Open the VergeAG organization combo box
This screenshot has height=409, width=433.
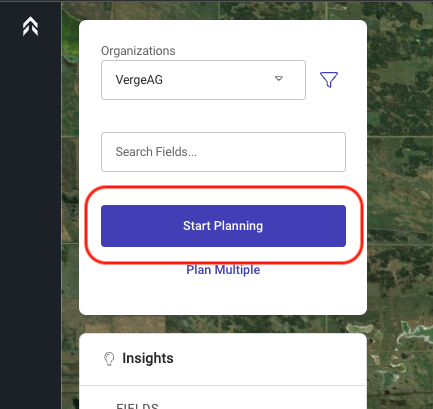coord(203,80)
